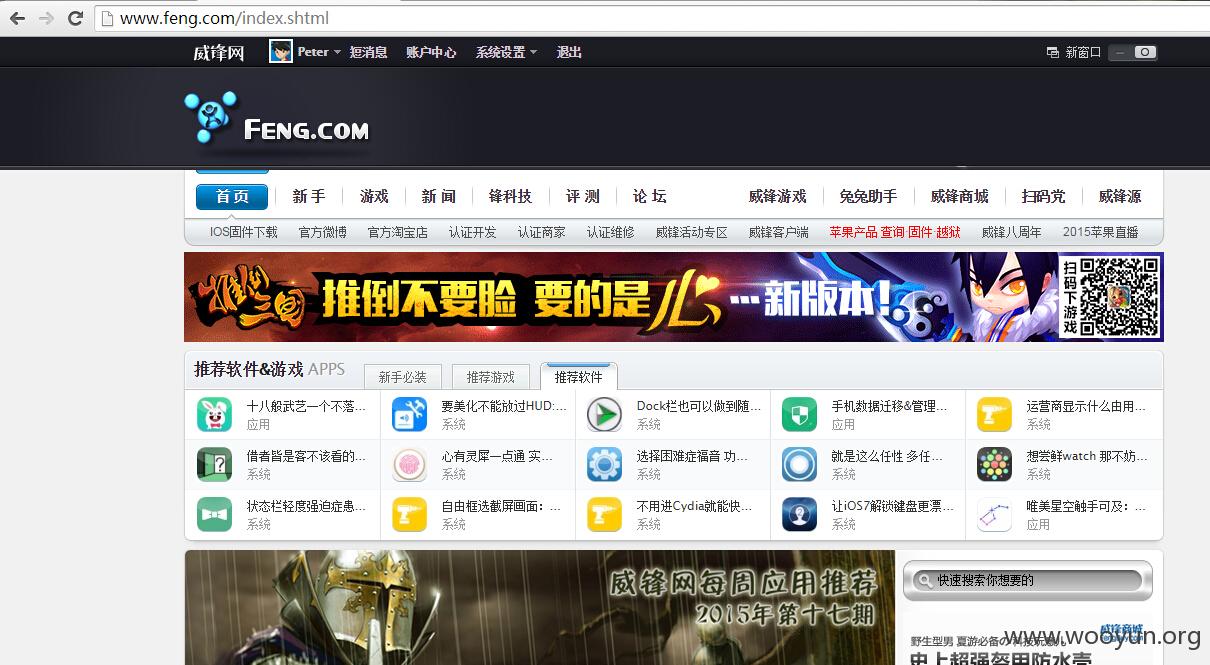Click the green bowtie icon for 状态栏轻度强迫症
The height and width of the screenshot is (665, 1210).
tap(214, 514)
